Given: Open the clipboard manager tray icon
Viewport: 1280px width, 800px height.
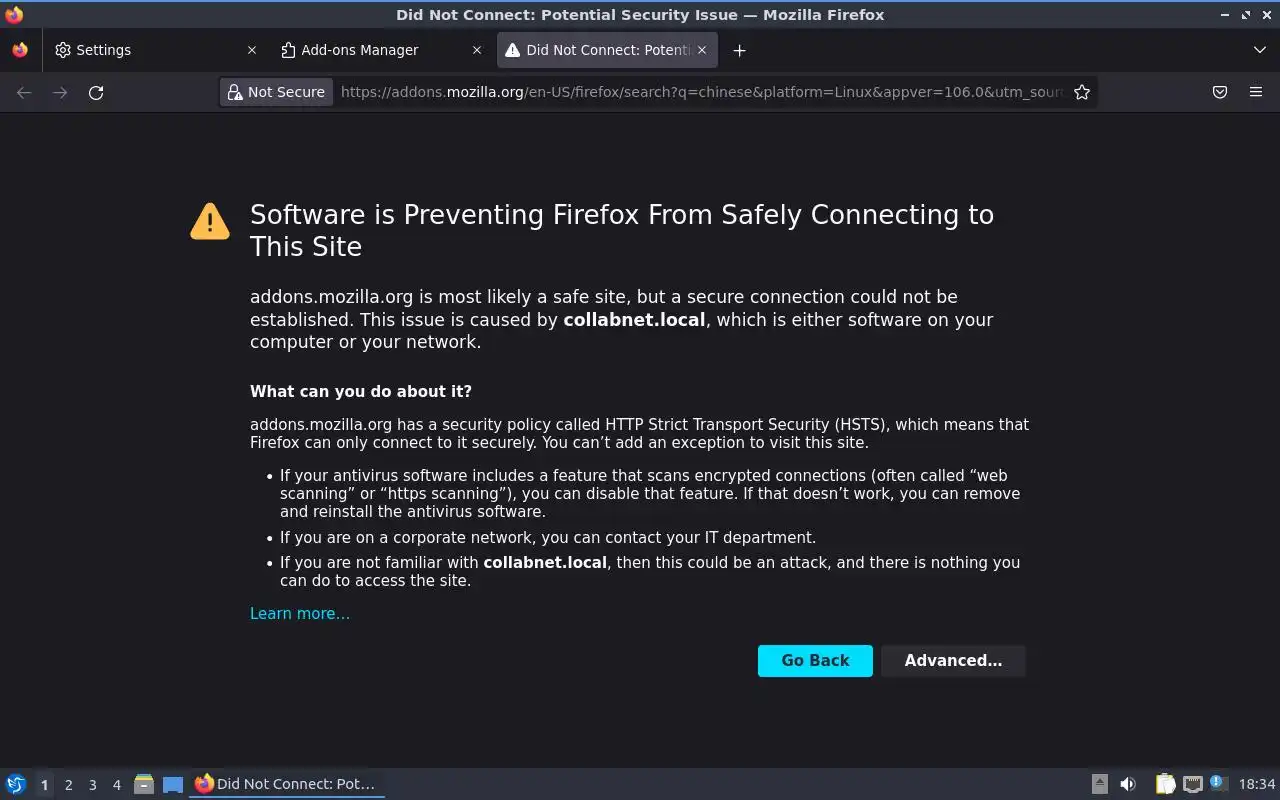Looking at the screenshot, I should pos(1165,784).
